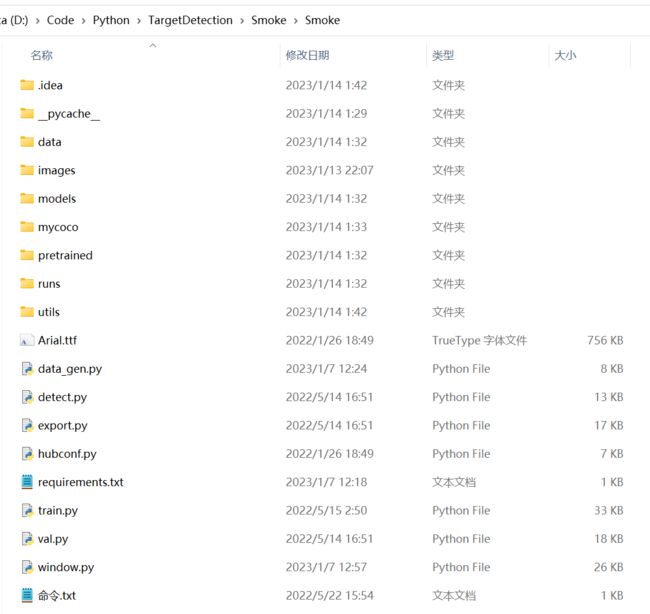This screenshot has height=614, width=650.
Task: Click the '17 KB' size of export.py
Action: pyautogui.click(x=609, y=425)
